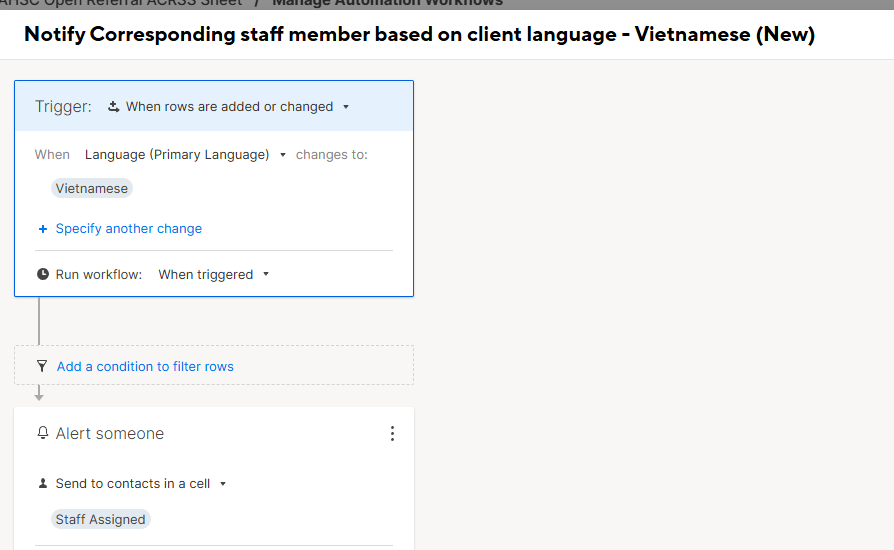894x550 pixels.
Task: Open the Language (Primary Language) column dropdown
Action: (185, 154)
